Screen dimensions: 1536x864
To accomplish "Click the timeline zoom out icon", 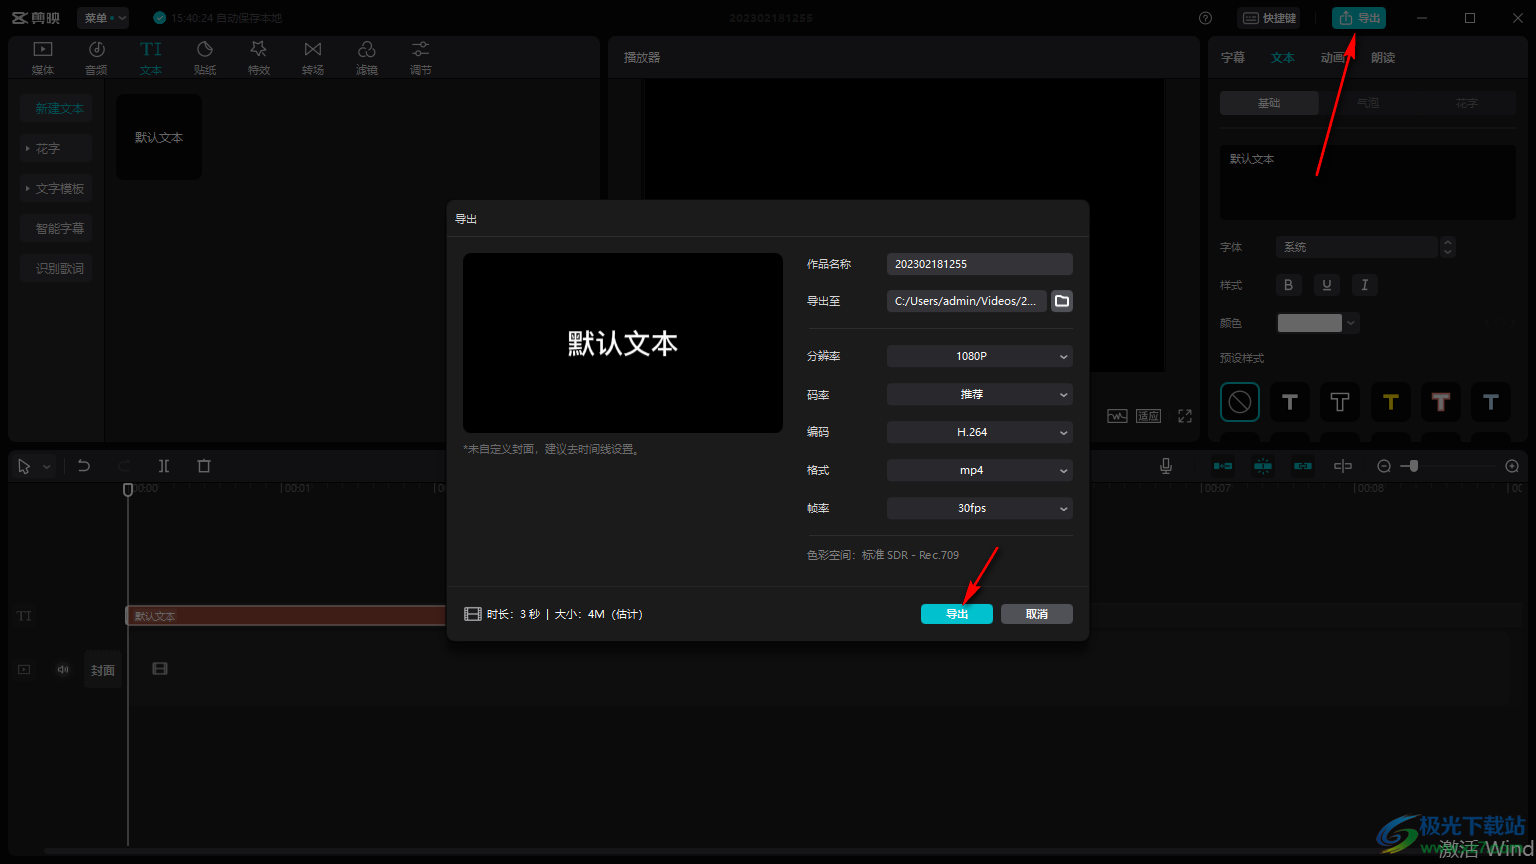I will point(1384,466).
